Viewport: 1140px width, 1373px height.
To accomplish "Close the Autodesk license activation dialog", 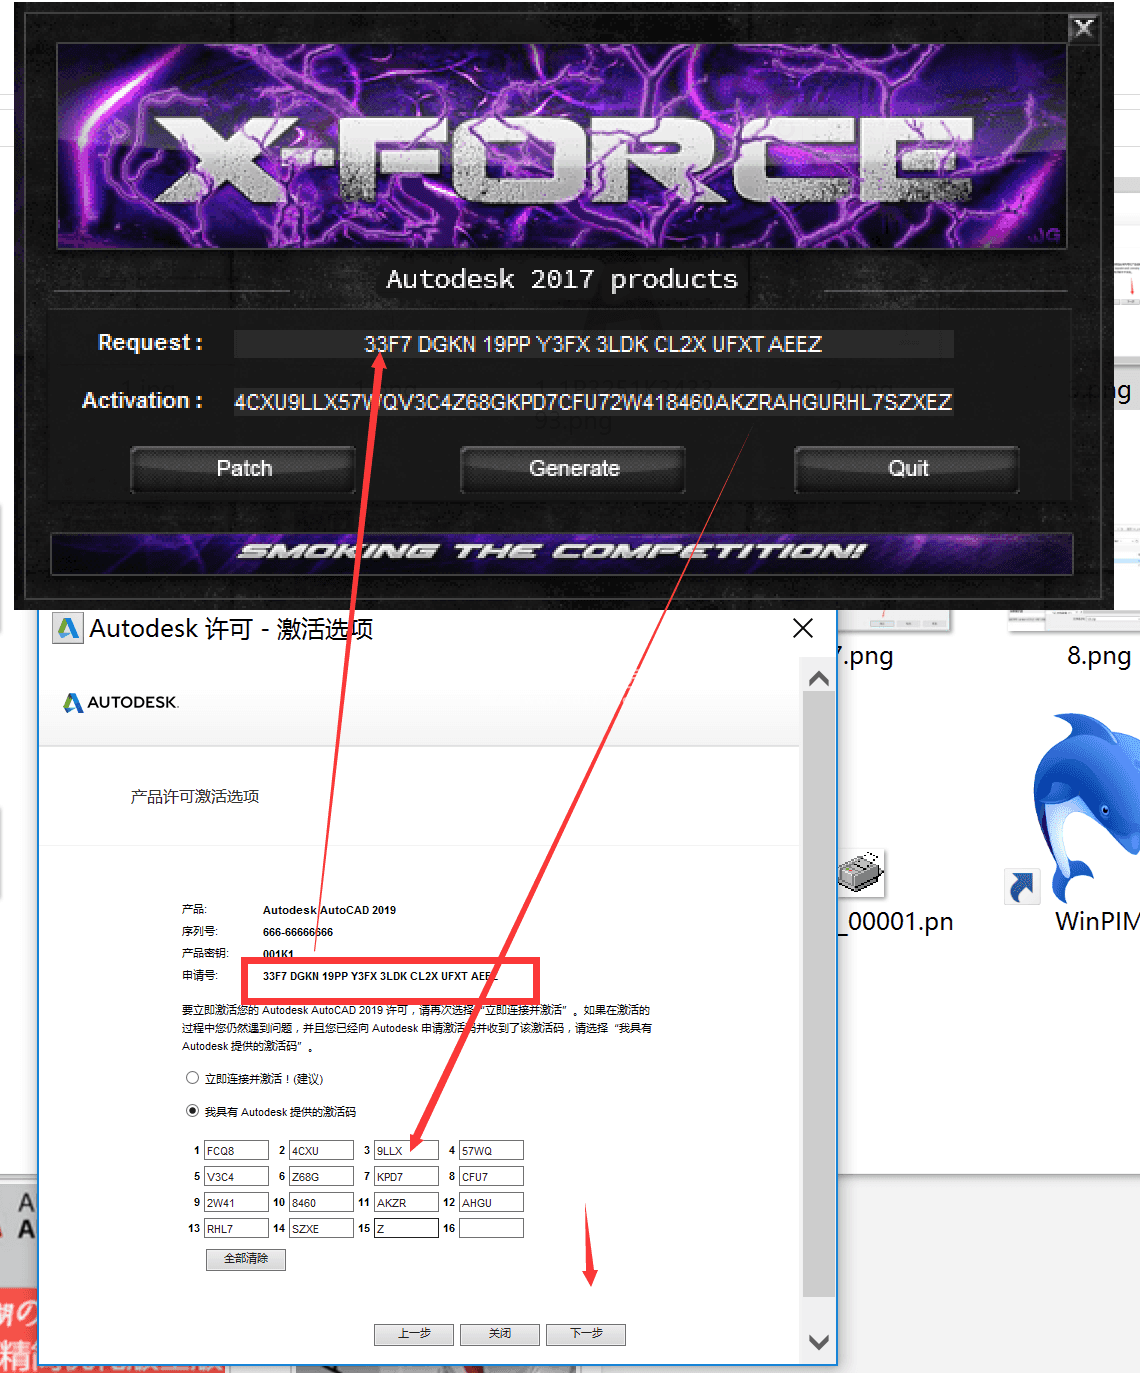I will [x=802, y=628].
